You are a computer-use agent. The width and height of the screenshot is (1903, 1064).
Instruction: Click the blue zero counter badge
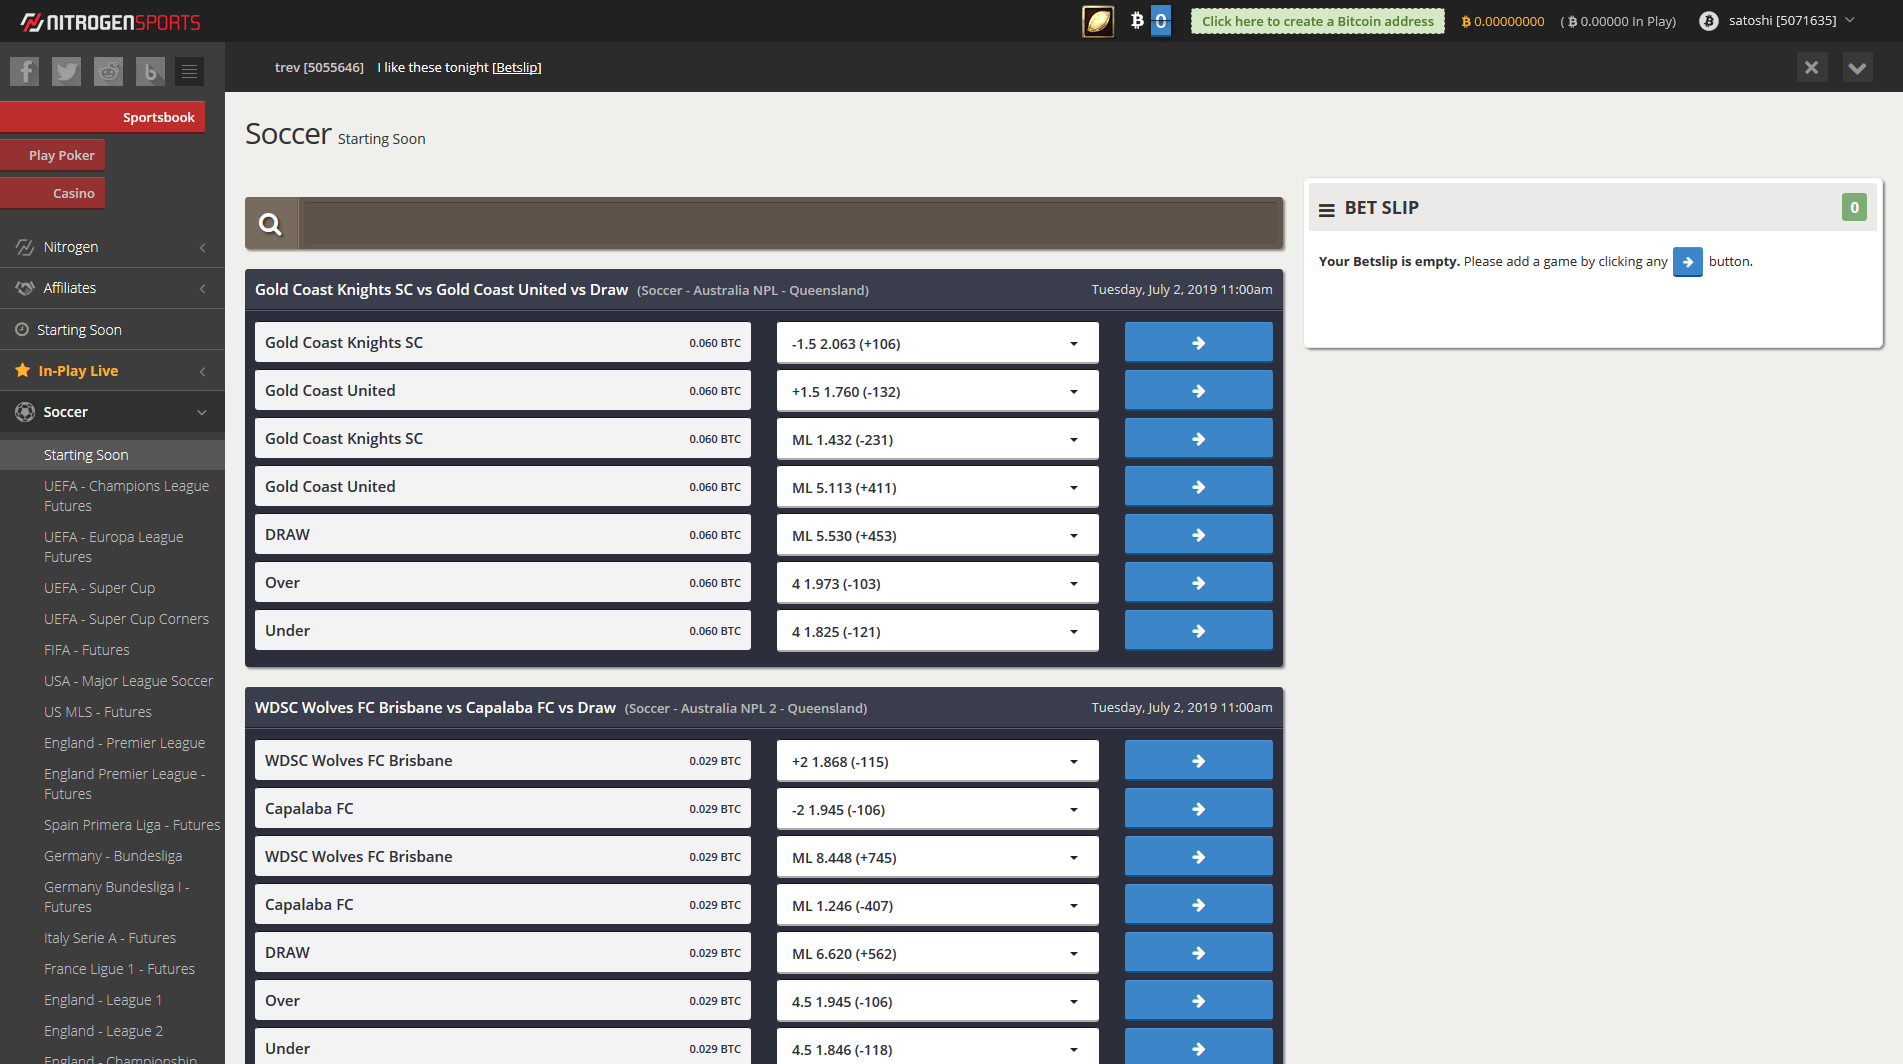point(1161,21)
